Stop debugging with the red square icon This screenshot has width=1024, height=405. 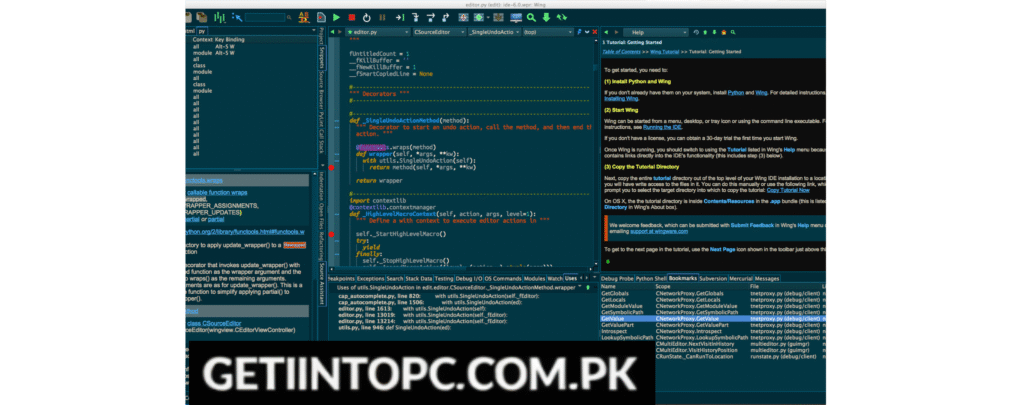click(352, 18)
